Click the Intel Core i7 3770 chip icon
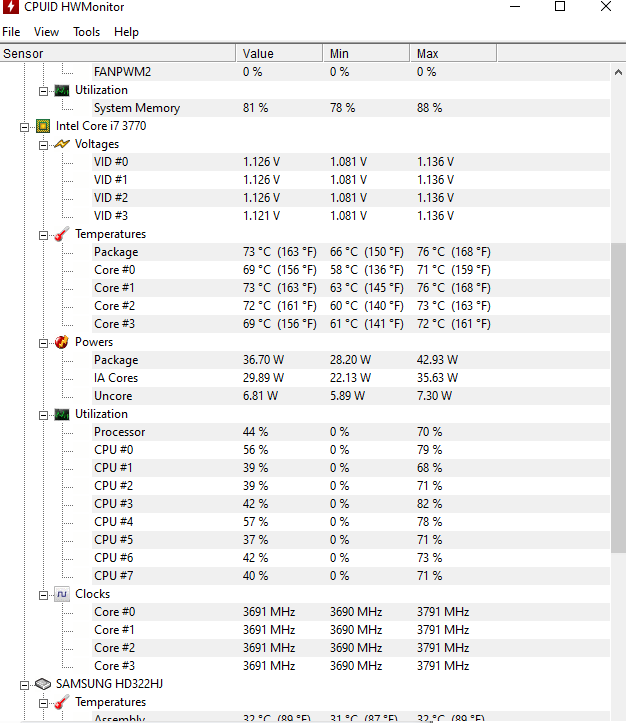626x723 pixels. (43, 126)
